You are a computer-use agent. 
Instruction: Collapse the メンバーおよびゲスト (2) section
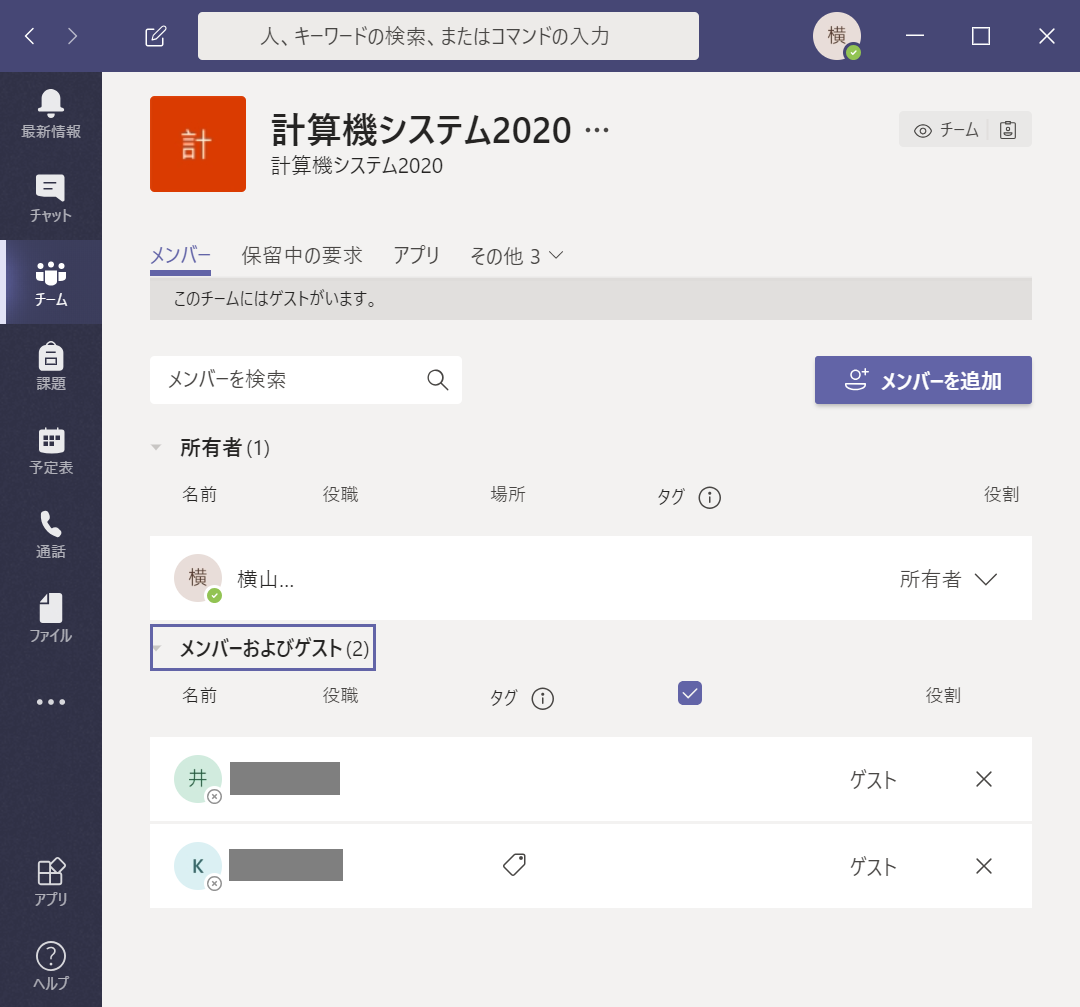157,648
